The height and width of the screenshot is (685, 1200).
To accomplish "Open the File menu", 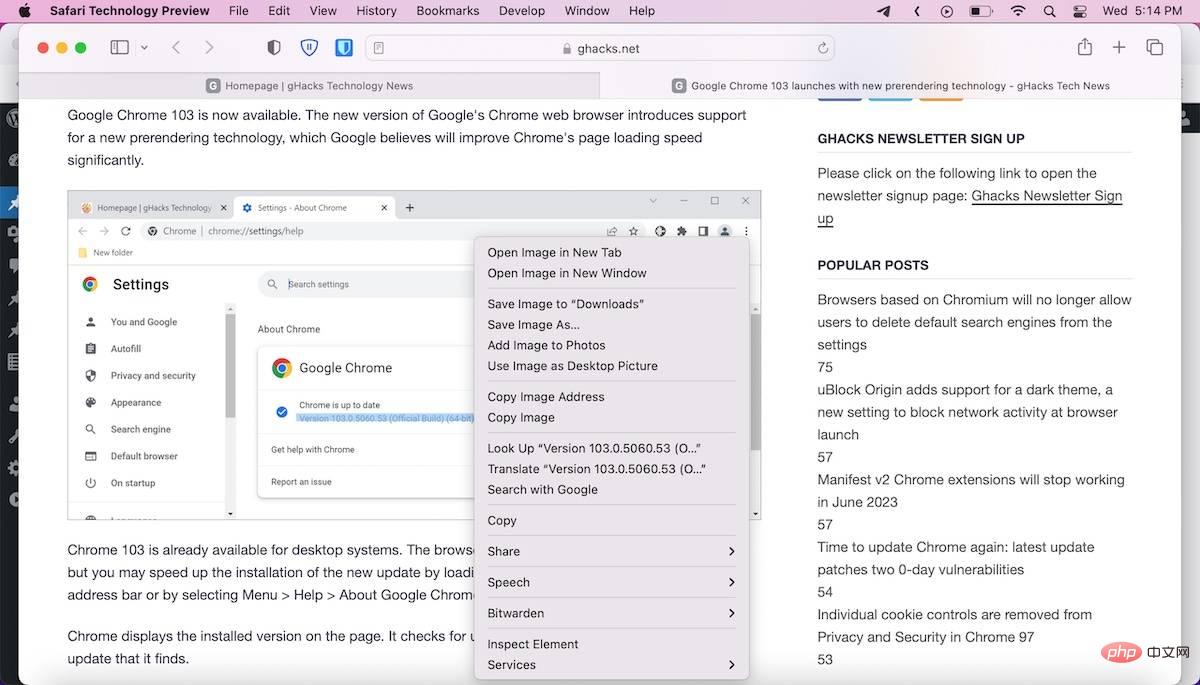I will point(239,11).
